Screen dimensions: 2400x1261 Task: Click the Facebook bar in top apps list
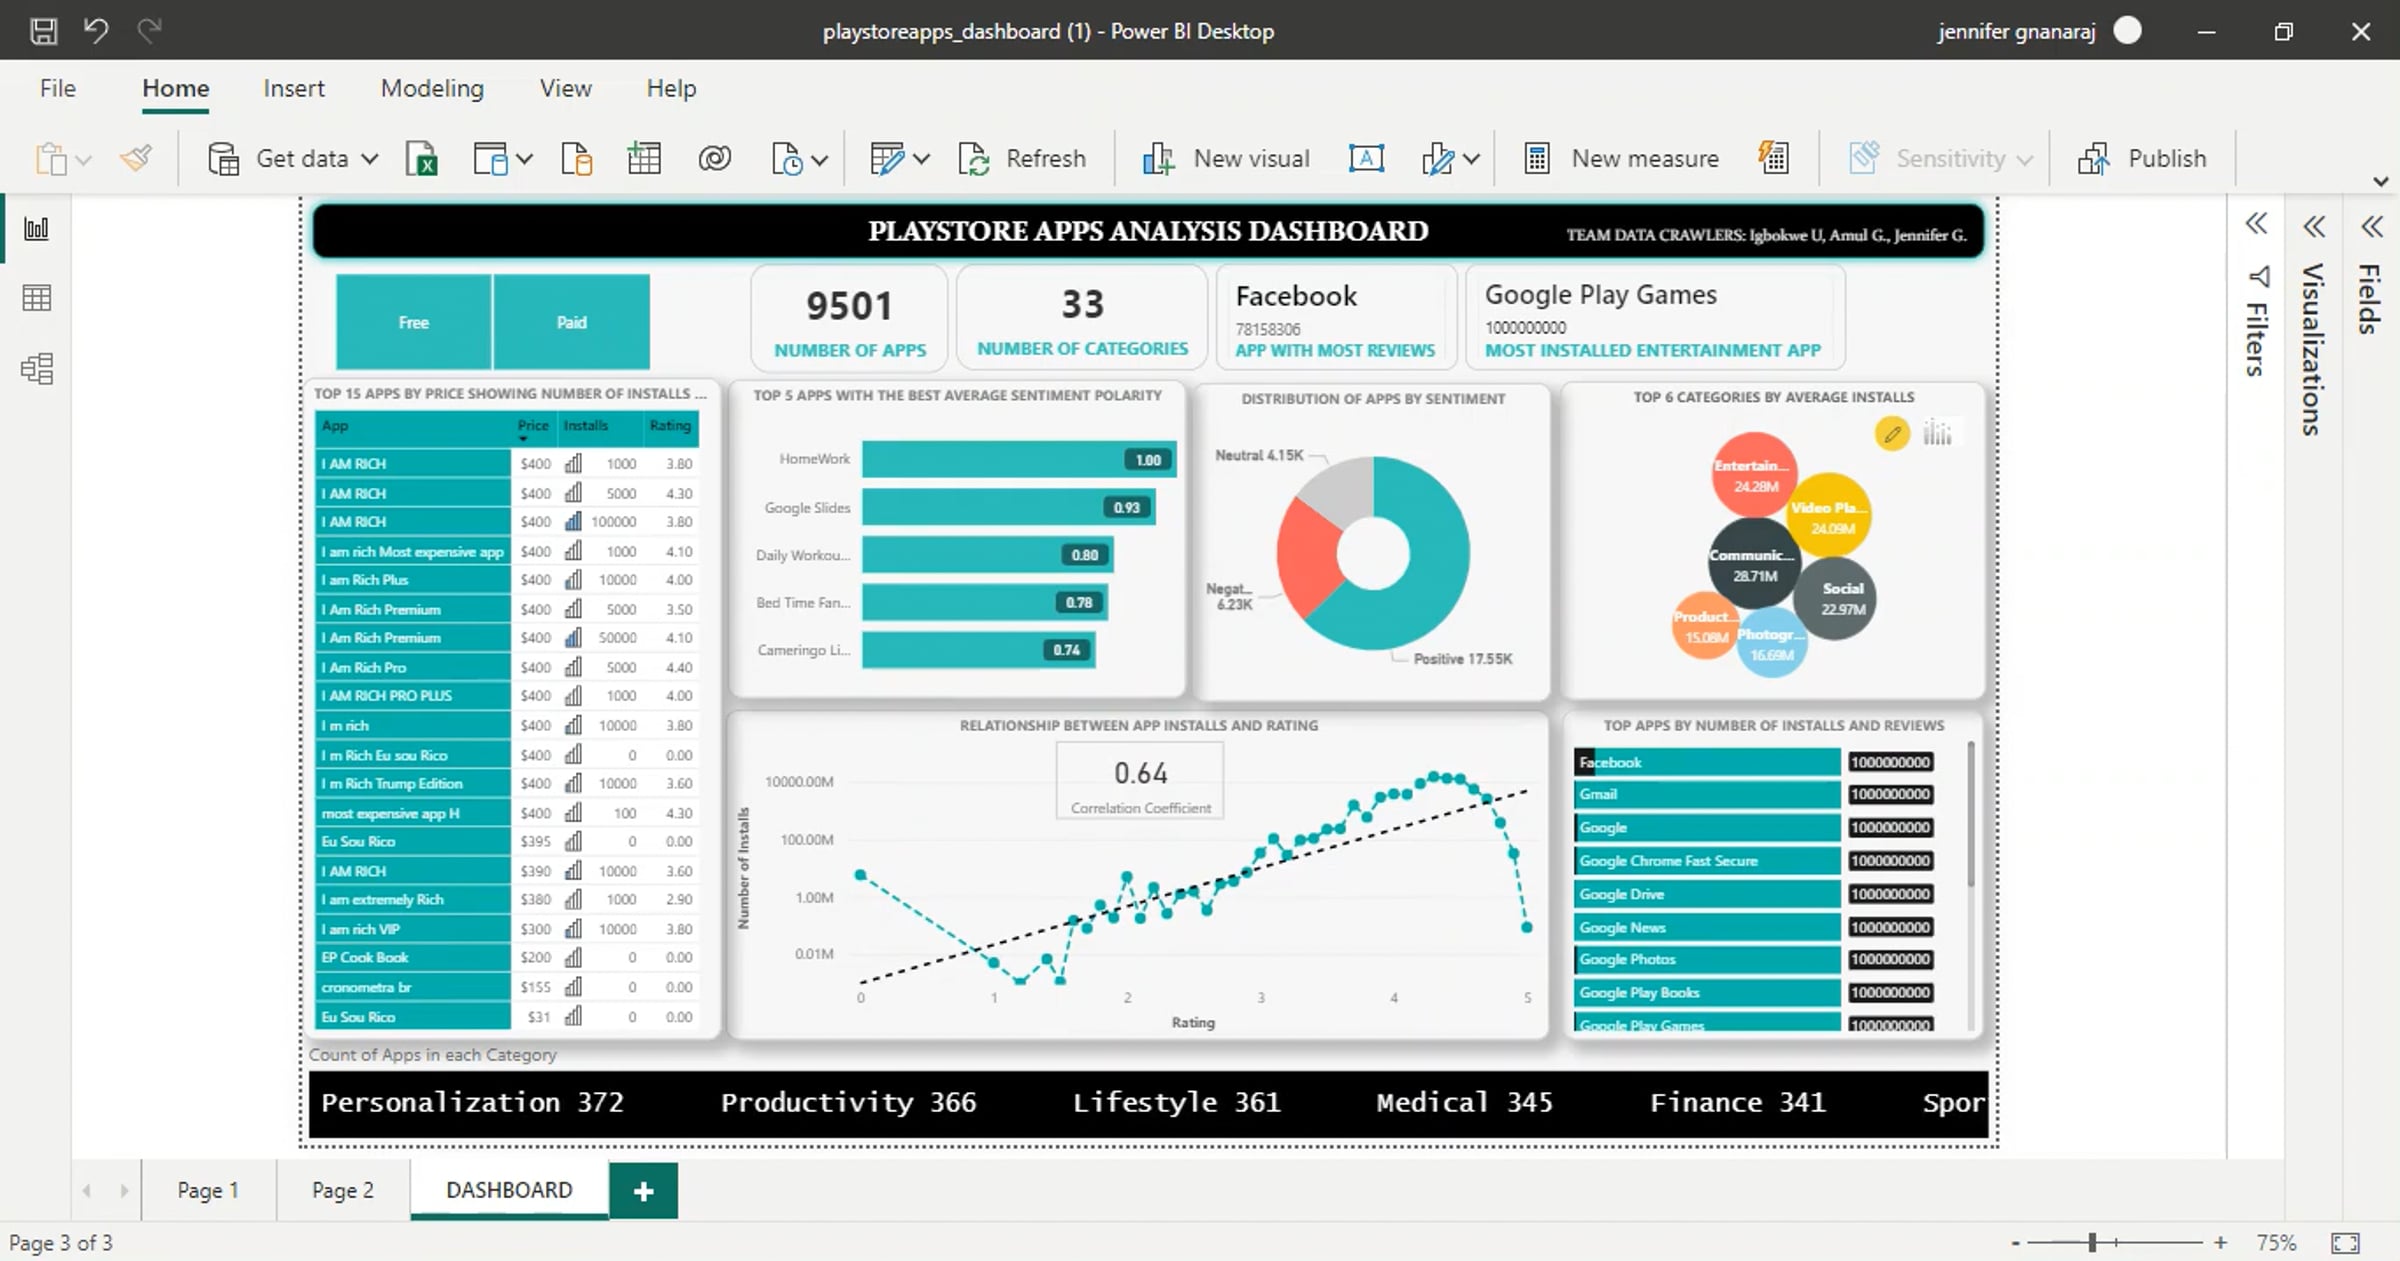pos(1707,762)
